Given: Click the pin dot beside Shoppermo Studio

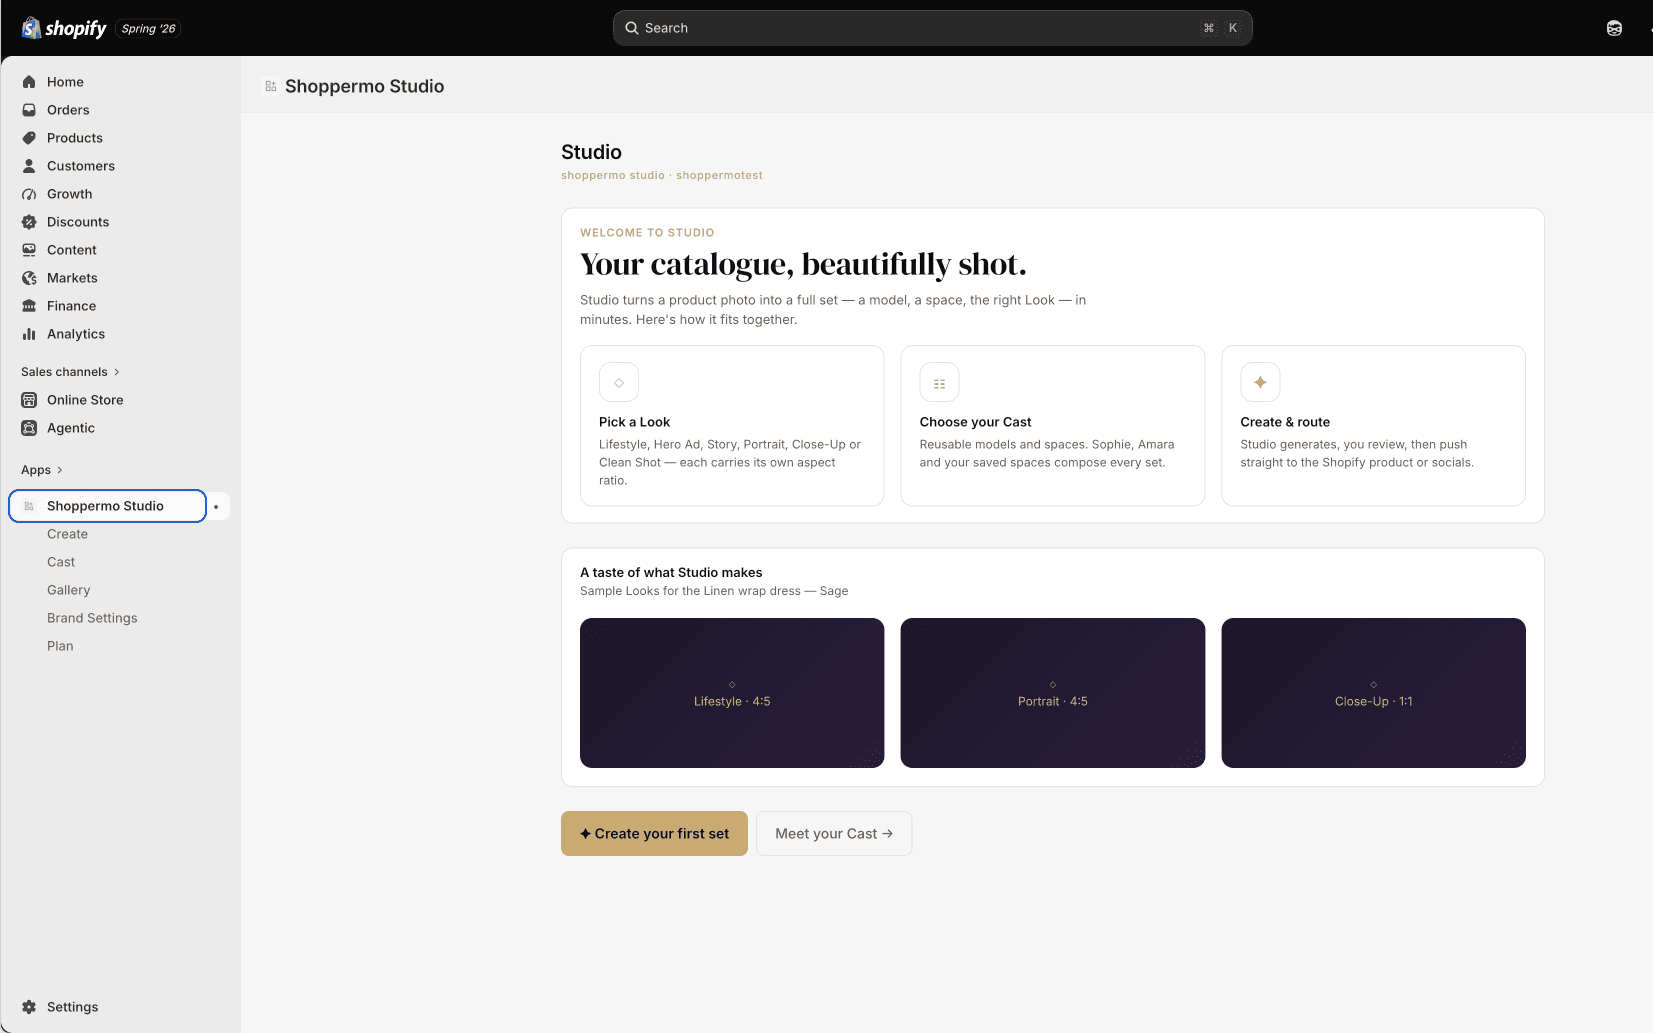Looking at the screenshot, I should [x=216, y=507].
